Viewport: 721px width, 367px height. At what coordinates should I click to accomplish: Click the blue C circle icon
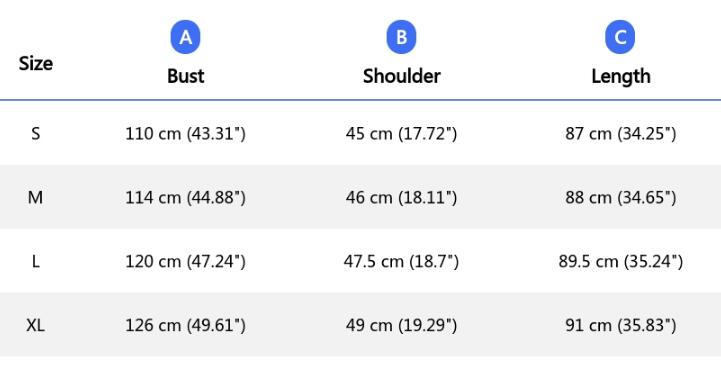(620, 37)
